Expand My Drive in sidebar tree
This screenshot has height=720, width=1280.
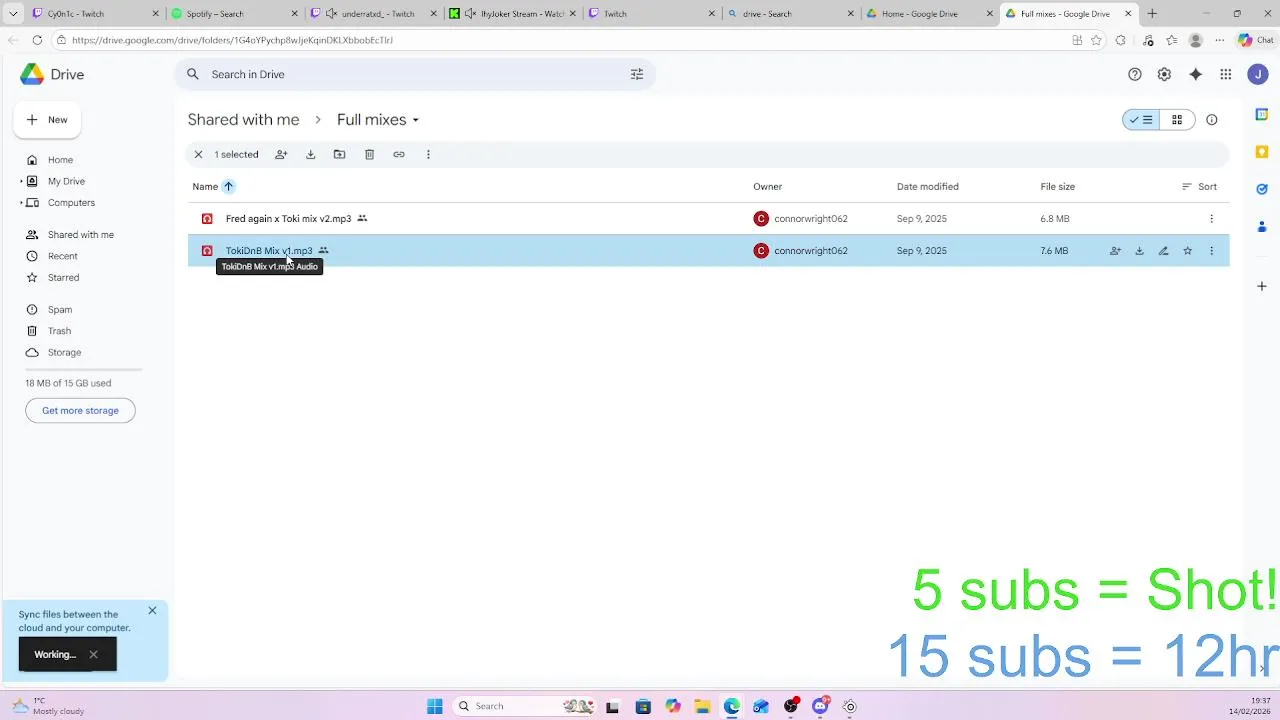click(x=22, y=181)
